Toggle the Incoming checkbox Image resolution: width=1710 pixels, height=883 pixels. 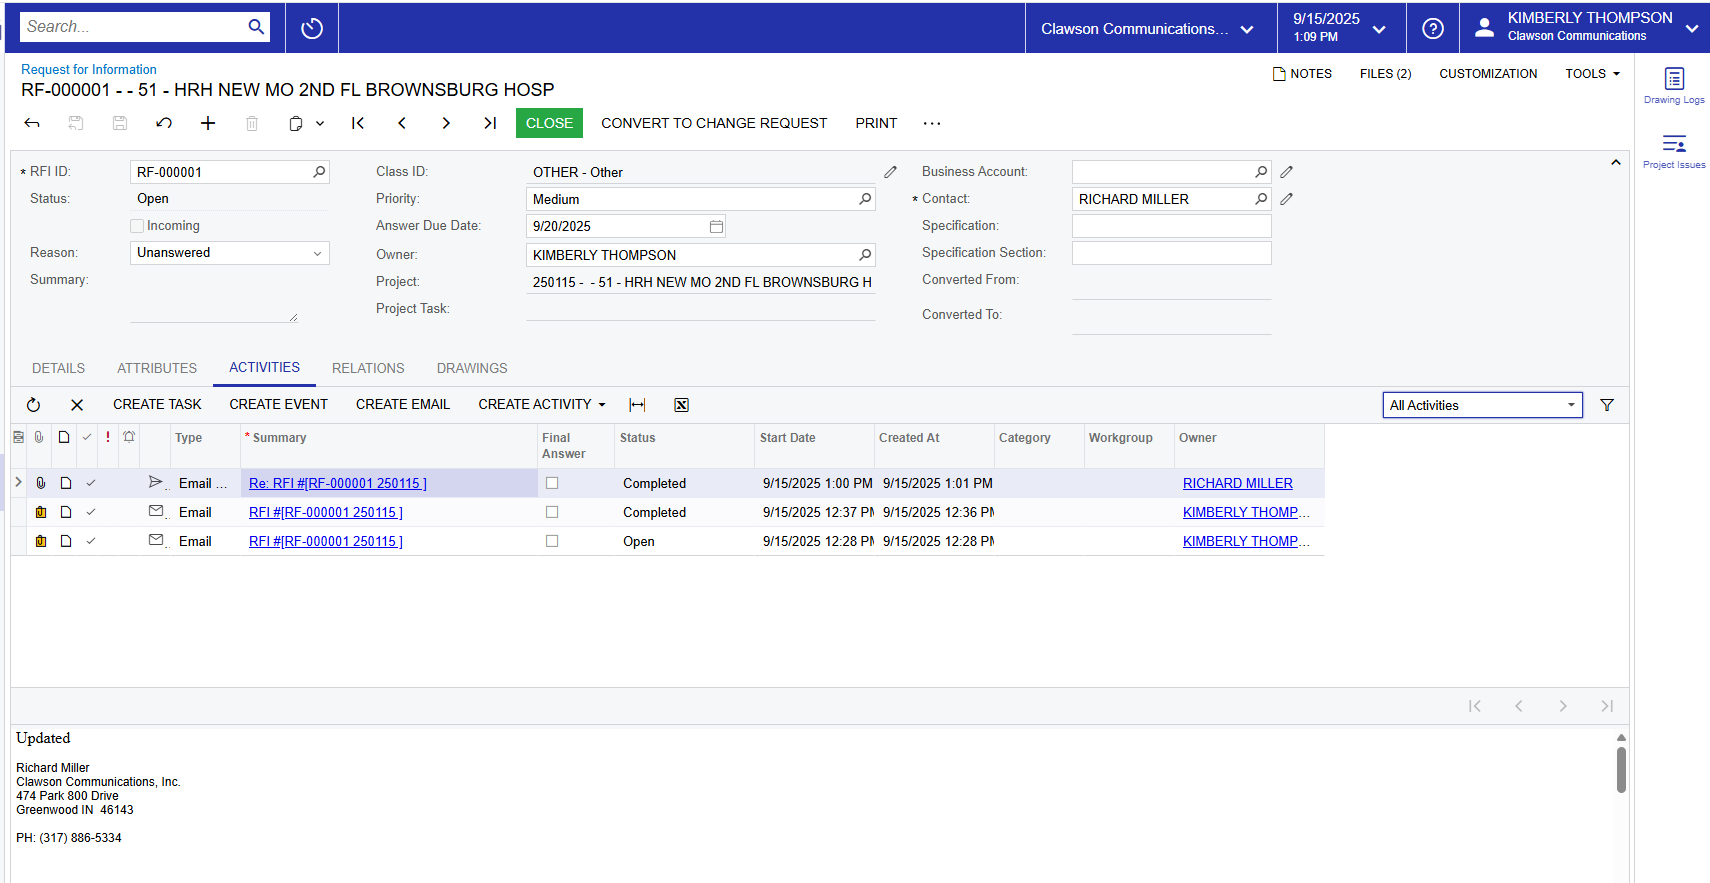coord(137,226)
